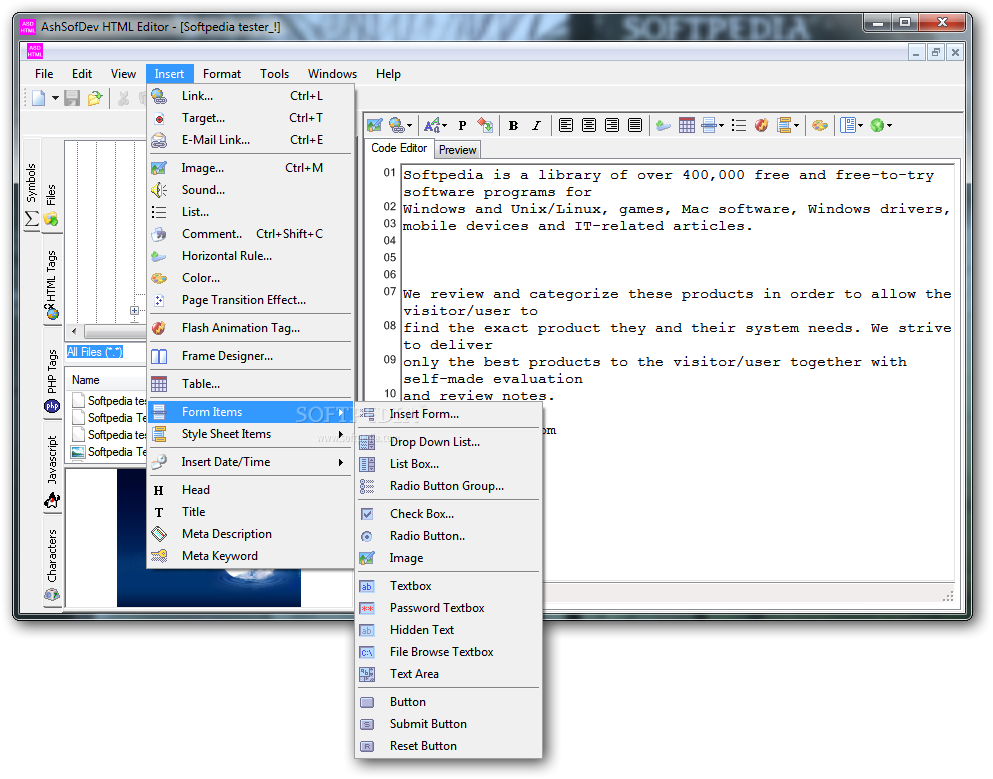Viewport: 993px width, 779px height.
Task: Click the Flash Animation toolbar icon
Action: coord(761,125)
